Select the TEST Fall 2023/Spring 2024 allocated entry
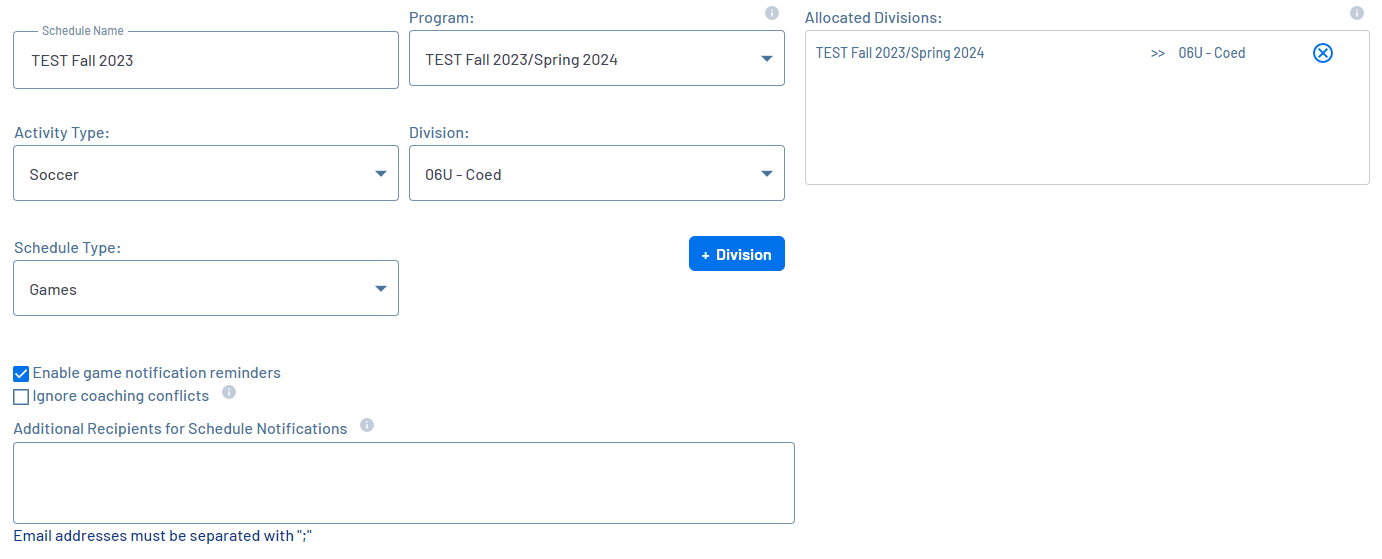The image size is (1382, 559). click(x=900, y=53)
